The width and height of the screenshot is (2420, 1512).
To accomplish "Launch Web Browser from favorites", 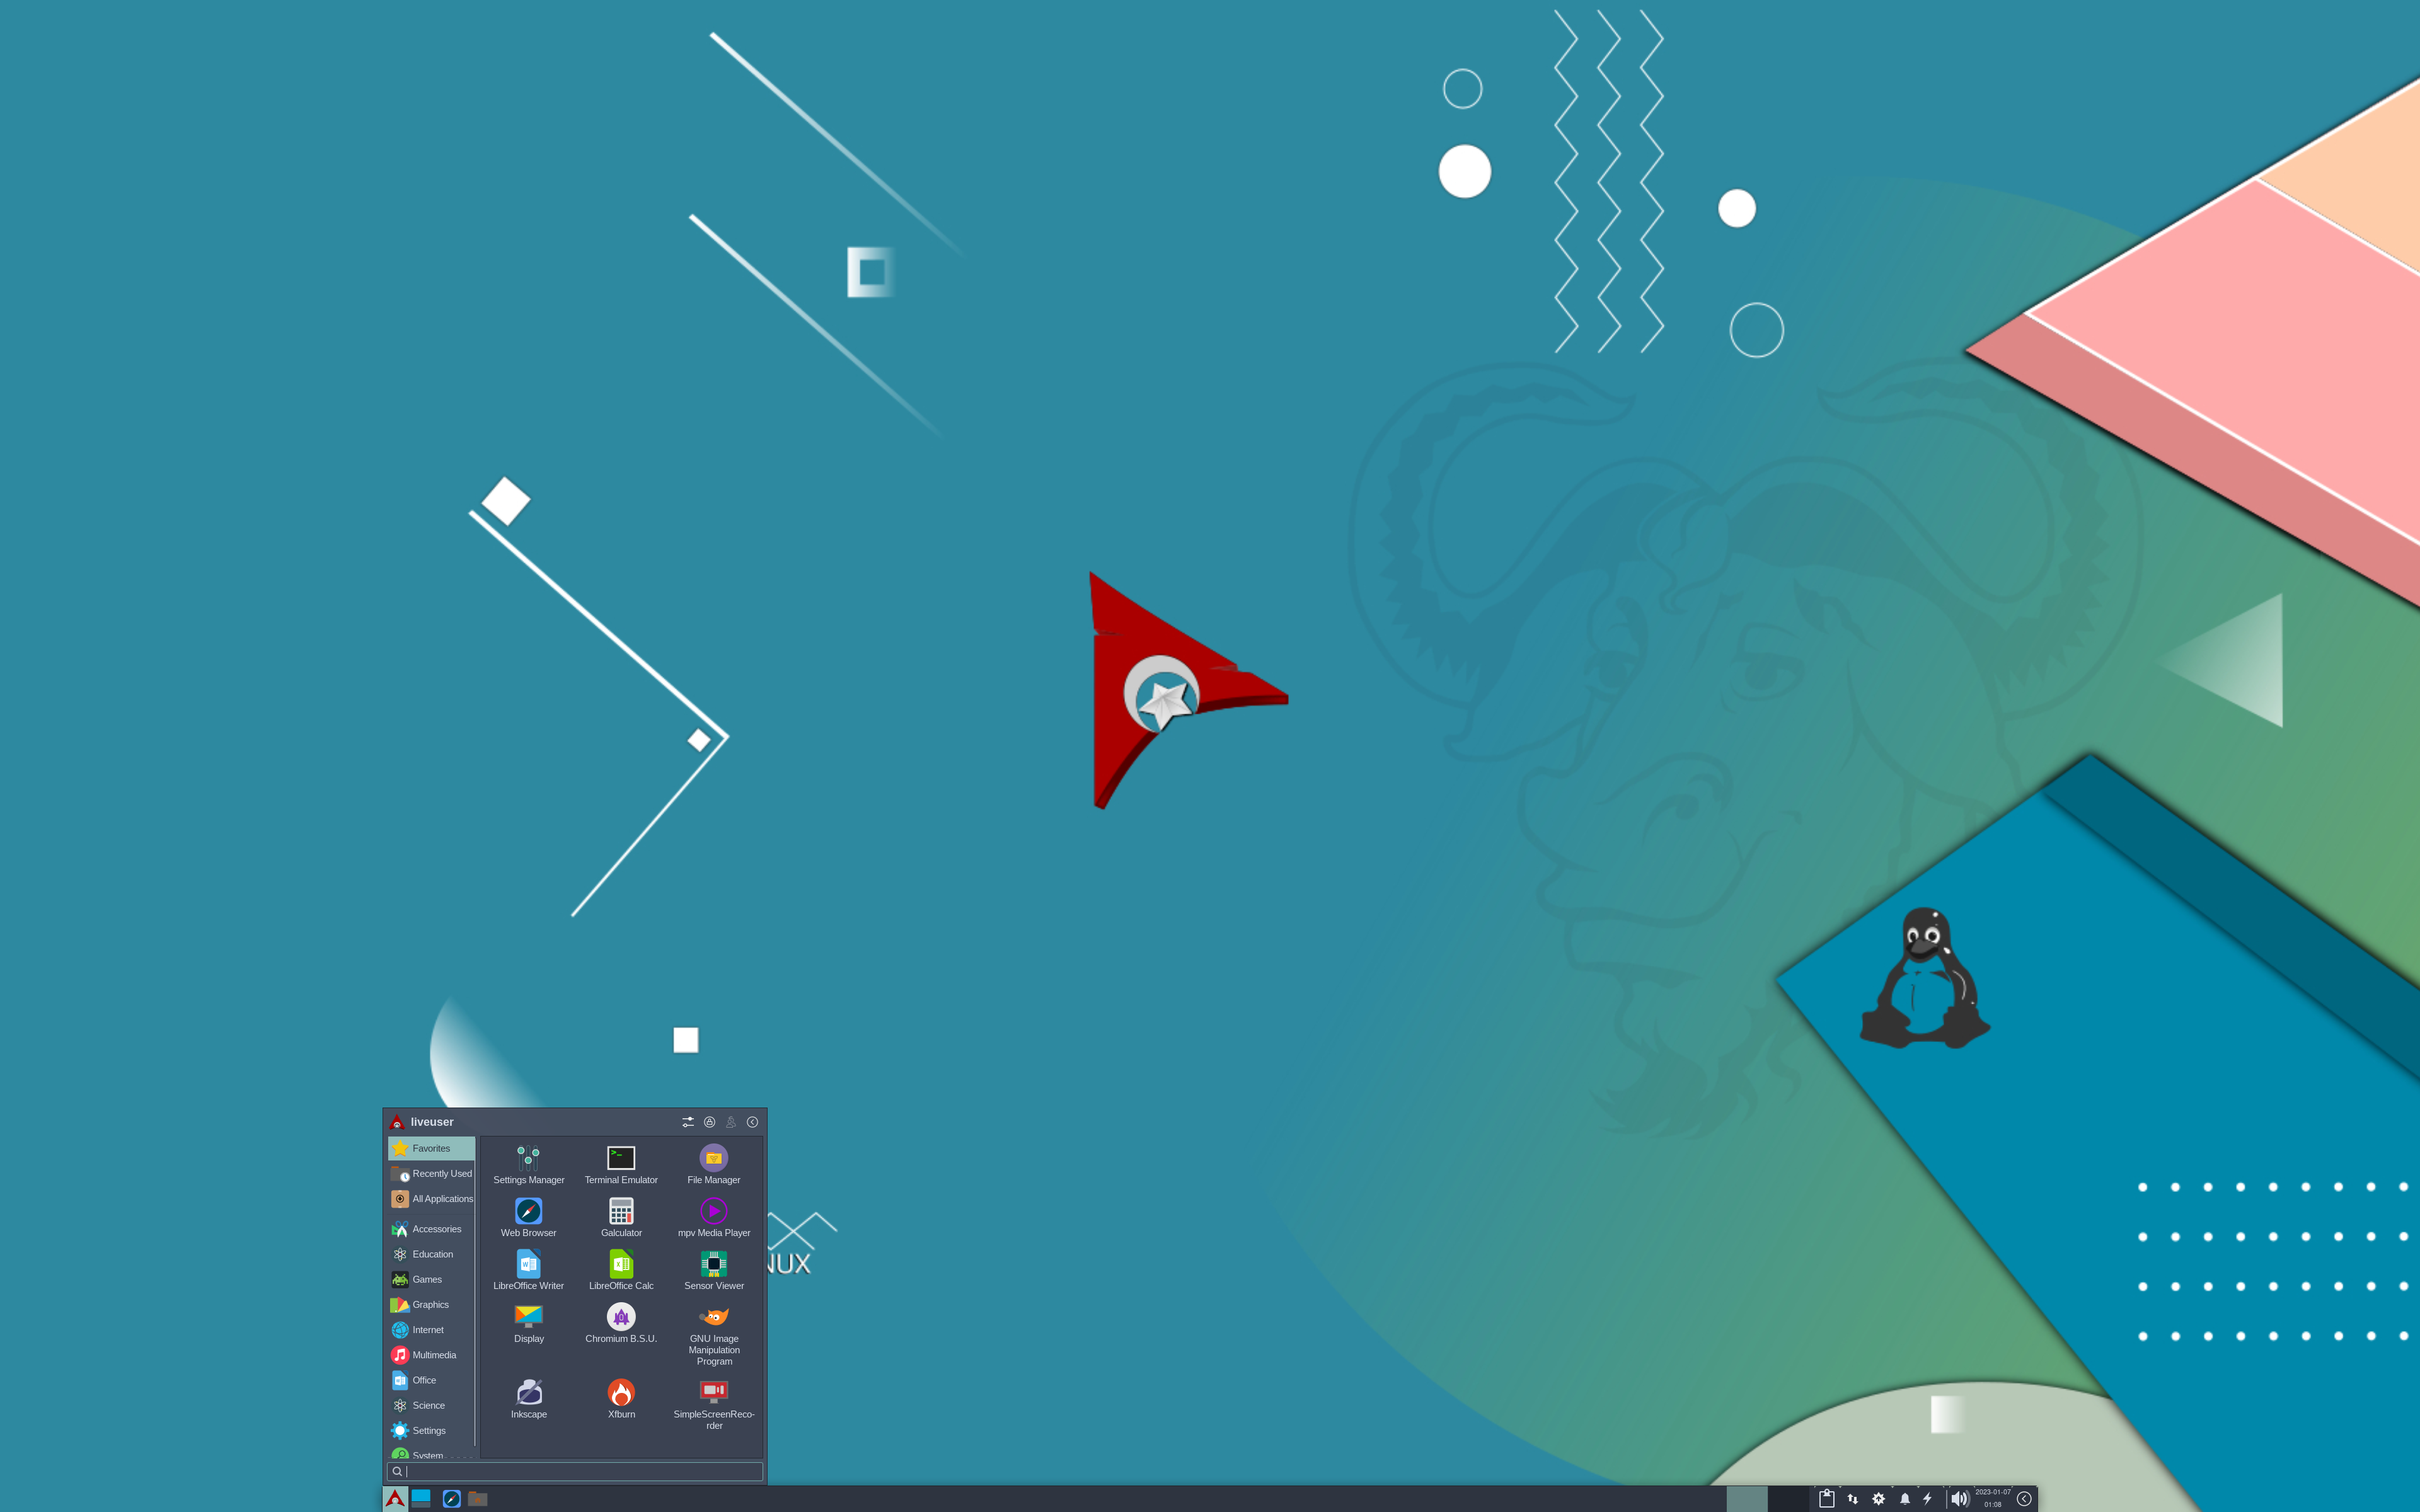I will click(528, 1218).
